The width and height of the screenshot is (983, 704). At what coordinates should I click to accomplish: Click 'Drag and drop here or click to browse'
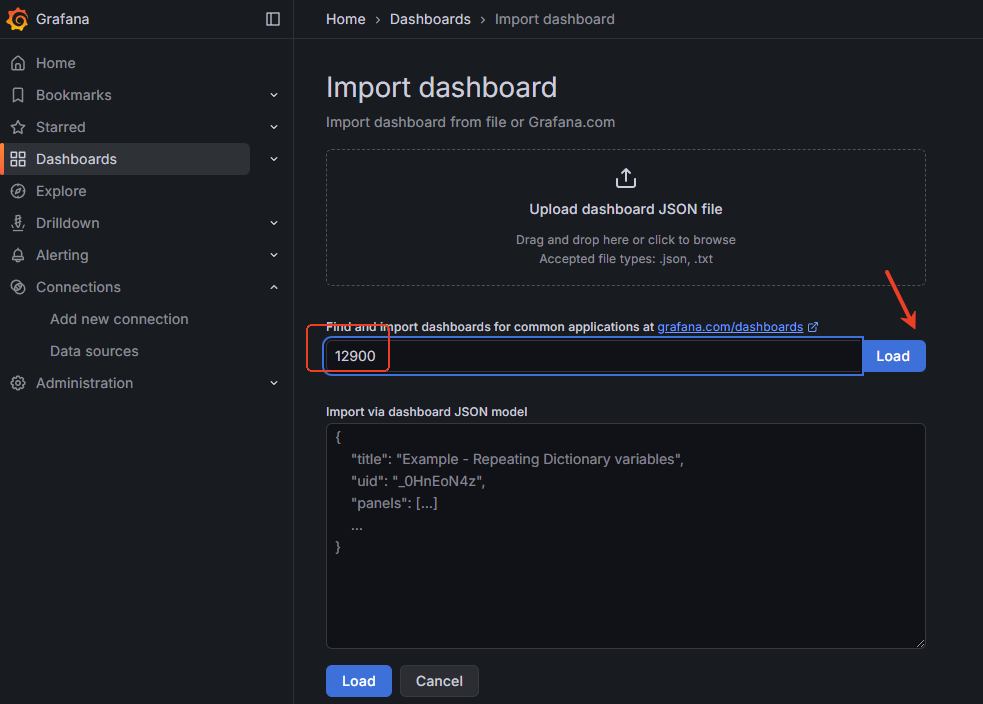pos(626,240)
